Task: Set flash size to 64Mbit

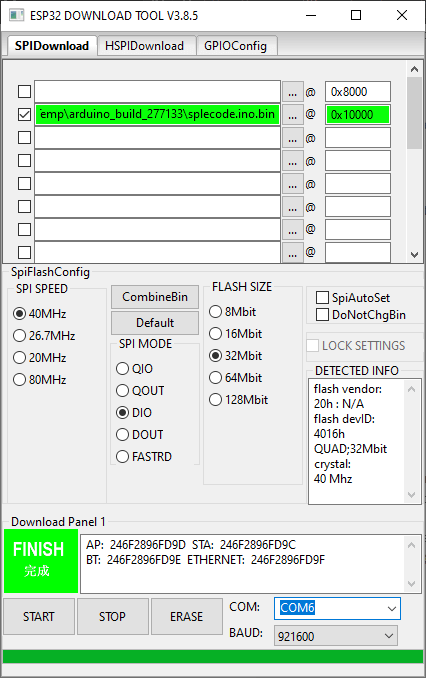Action: coord(236,378)
